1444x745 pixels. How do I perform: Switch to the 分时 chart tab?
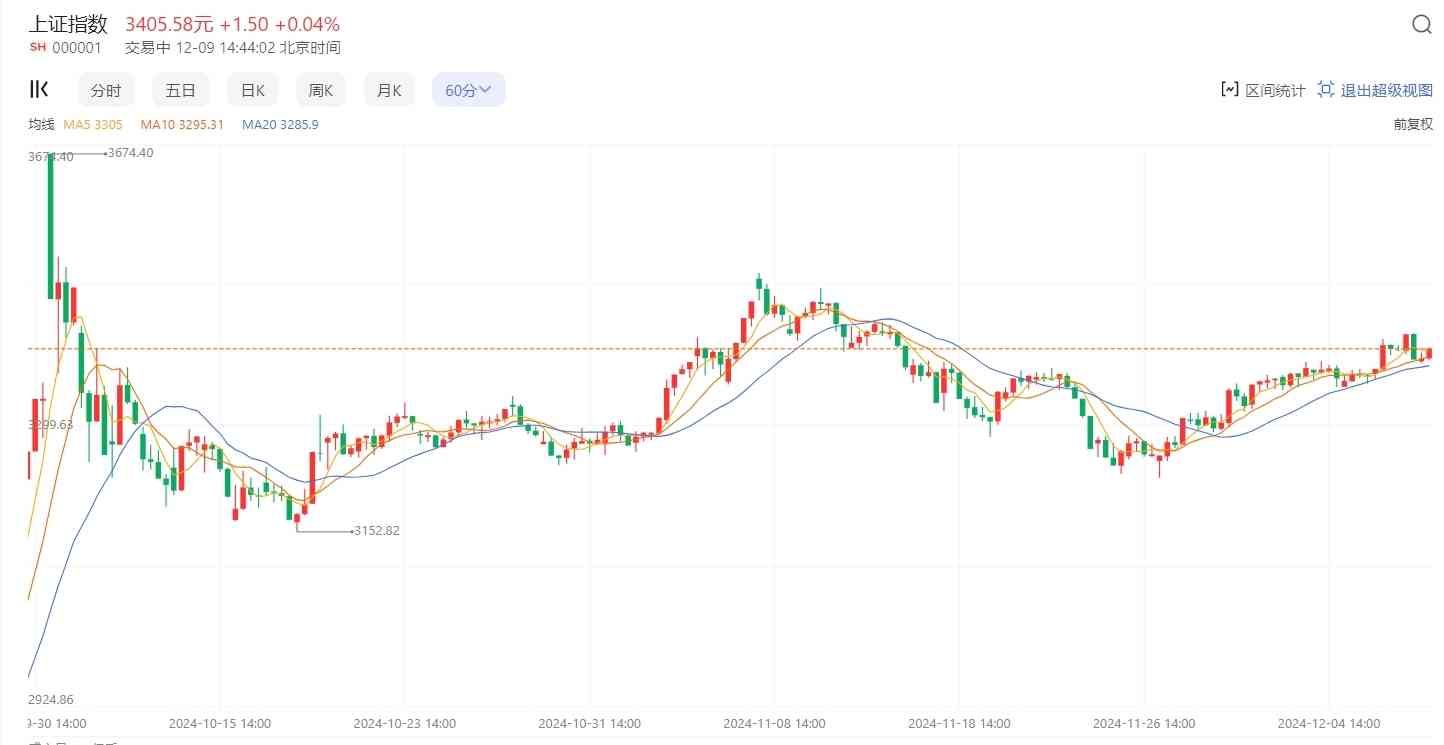point(106,90)
